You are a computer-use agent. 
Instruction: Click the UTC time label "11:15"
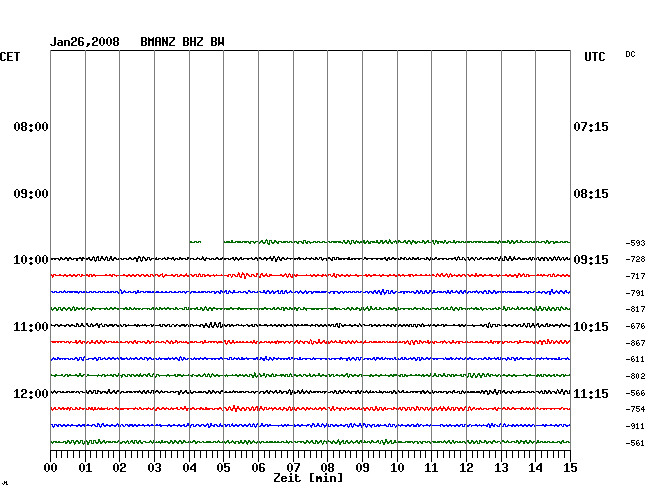click(x=591, y=394)
